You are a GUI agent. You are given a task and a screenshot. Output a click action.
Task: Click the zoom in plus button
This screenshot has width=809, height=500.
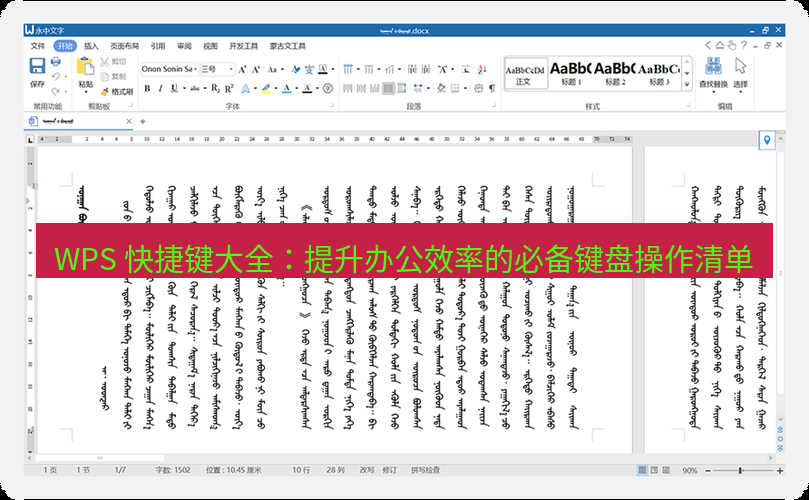780,470
